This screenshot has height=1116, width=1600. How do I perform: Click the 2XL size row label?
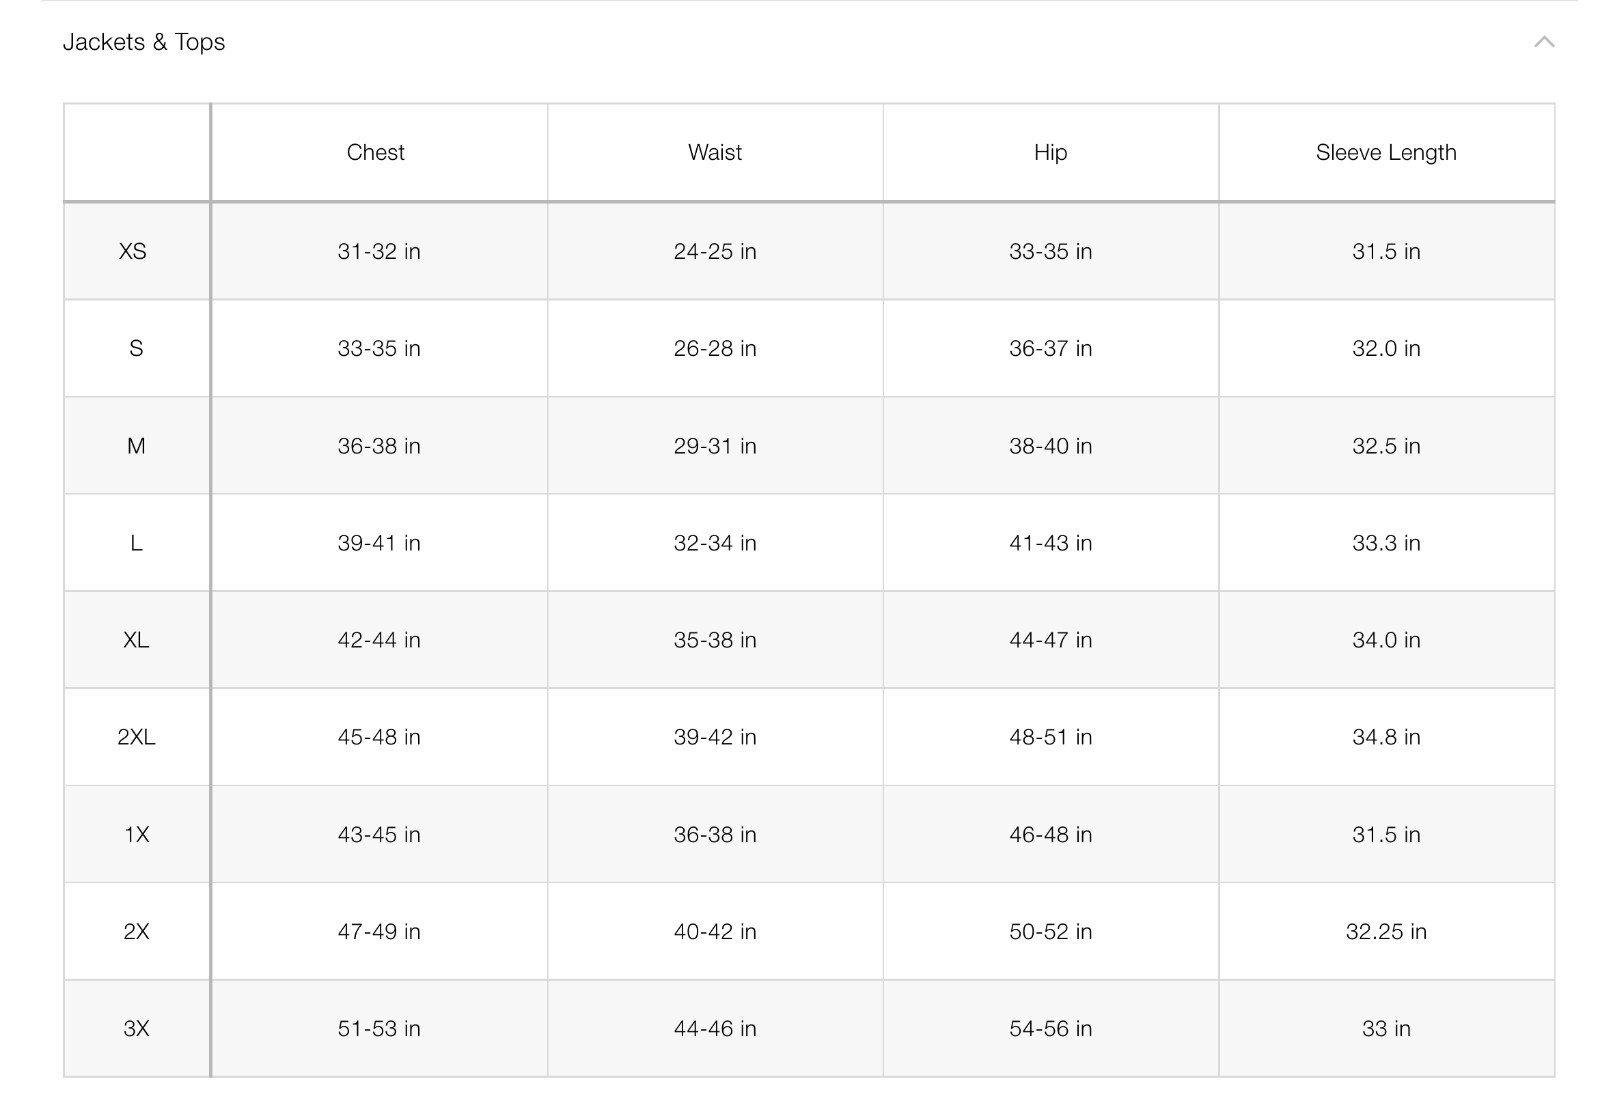[136, 737]
